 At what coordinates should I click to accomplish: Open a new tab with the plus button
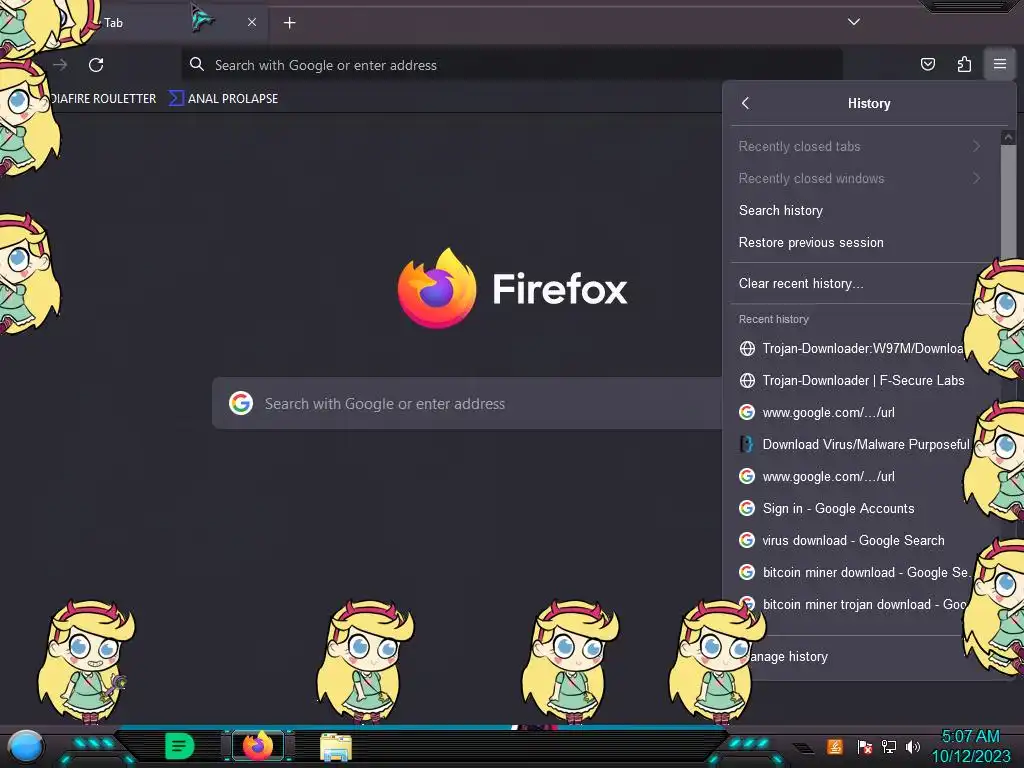pos(289,23)
